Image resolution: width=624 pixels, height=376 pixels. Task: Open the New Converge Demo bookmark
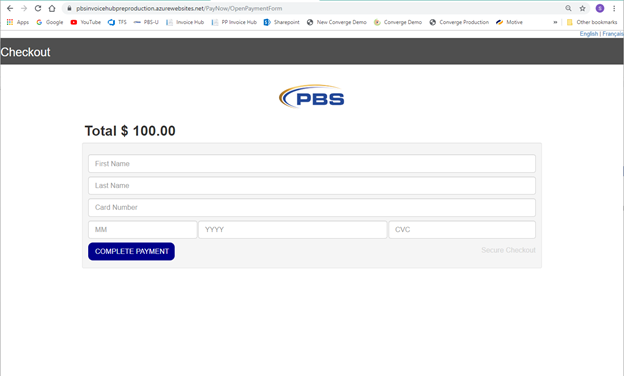tap(337, 22)
